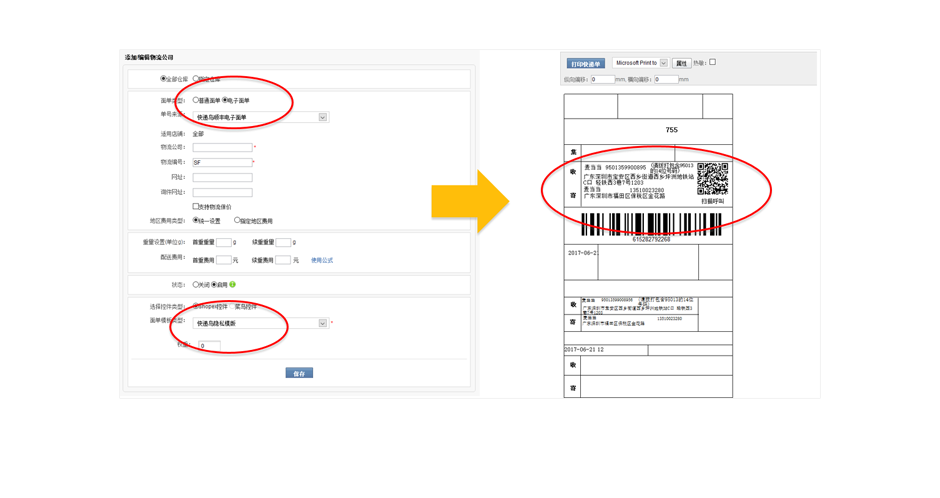Click the 保存 button
940x498 pixels.
(x=299, y=373)
